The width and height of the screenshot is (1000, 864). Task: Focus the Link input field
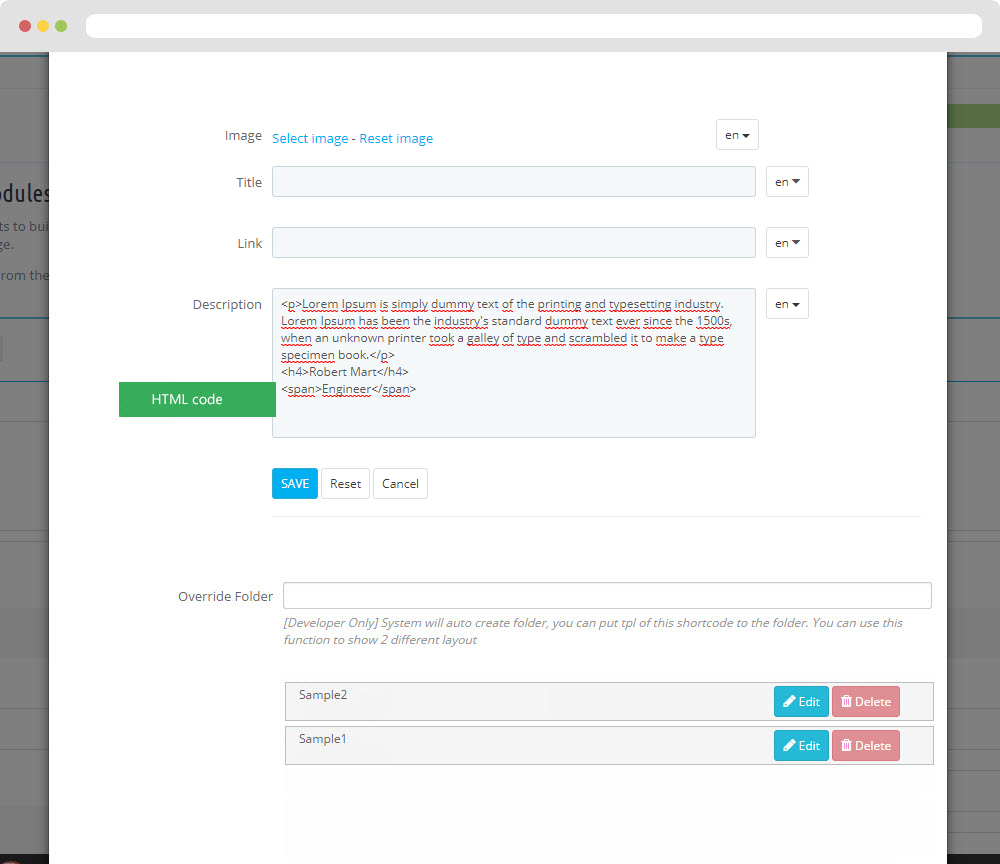513,243
